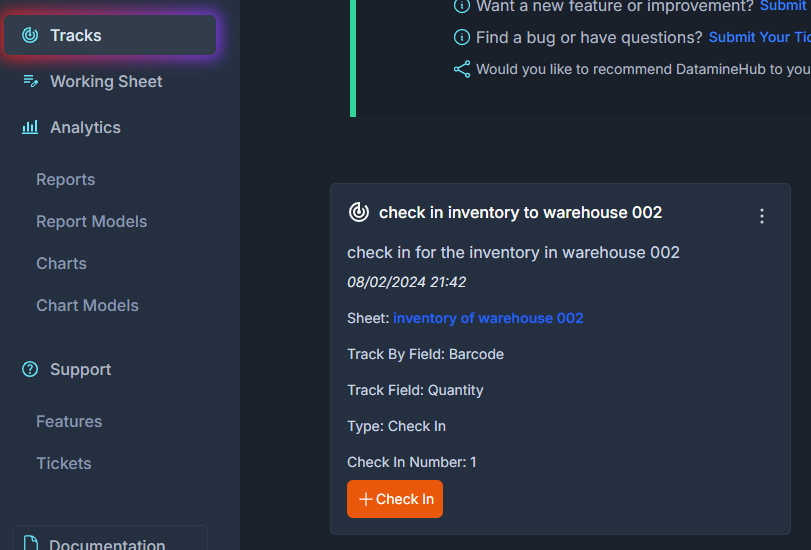Click the 'Submit' link for new features

pos(784,6)
